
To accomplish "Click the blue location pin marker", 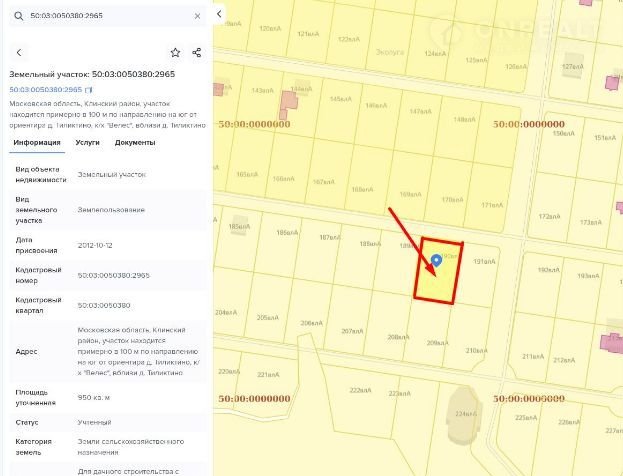I will click(436, 262).
